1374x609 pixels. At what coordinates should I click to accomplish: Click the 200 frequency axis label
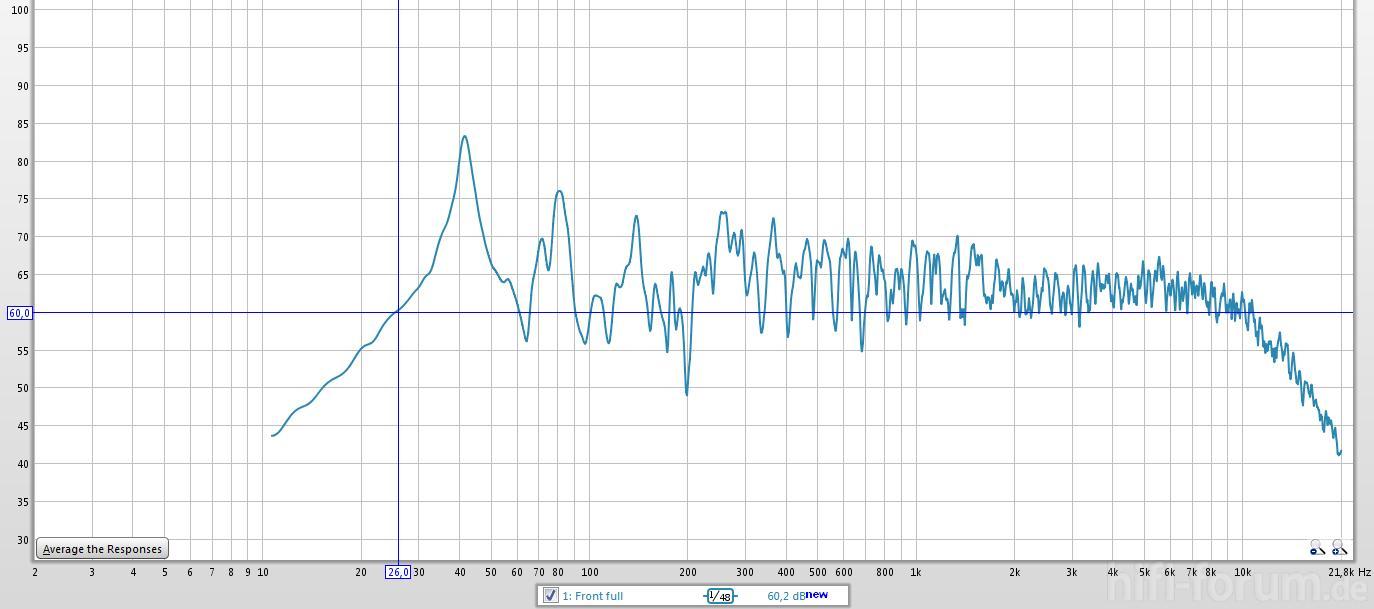pos(687,572)
